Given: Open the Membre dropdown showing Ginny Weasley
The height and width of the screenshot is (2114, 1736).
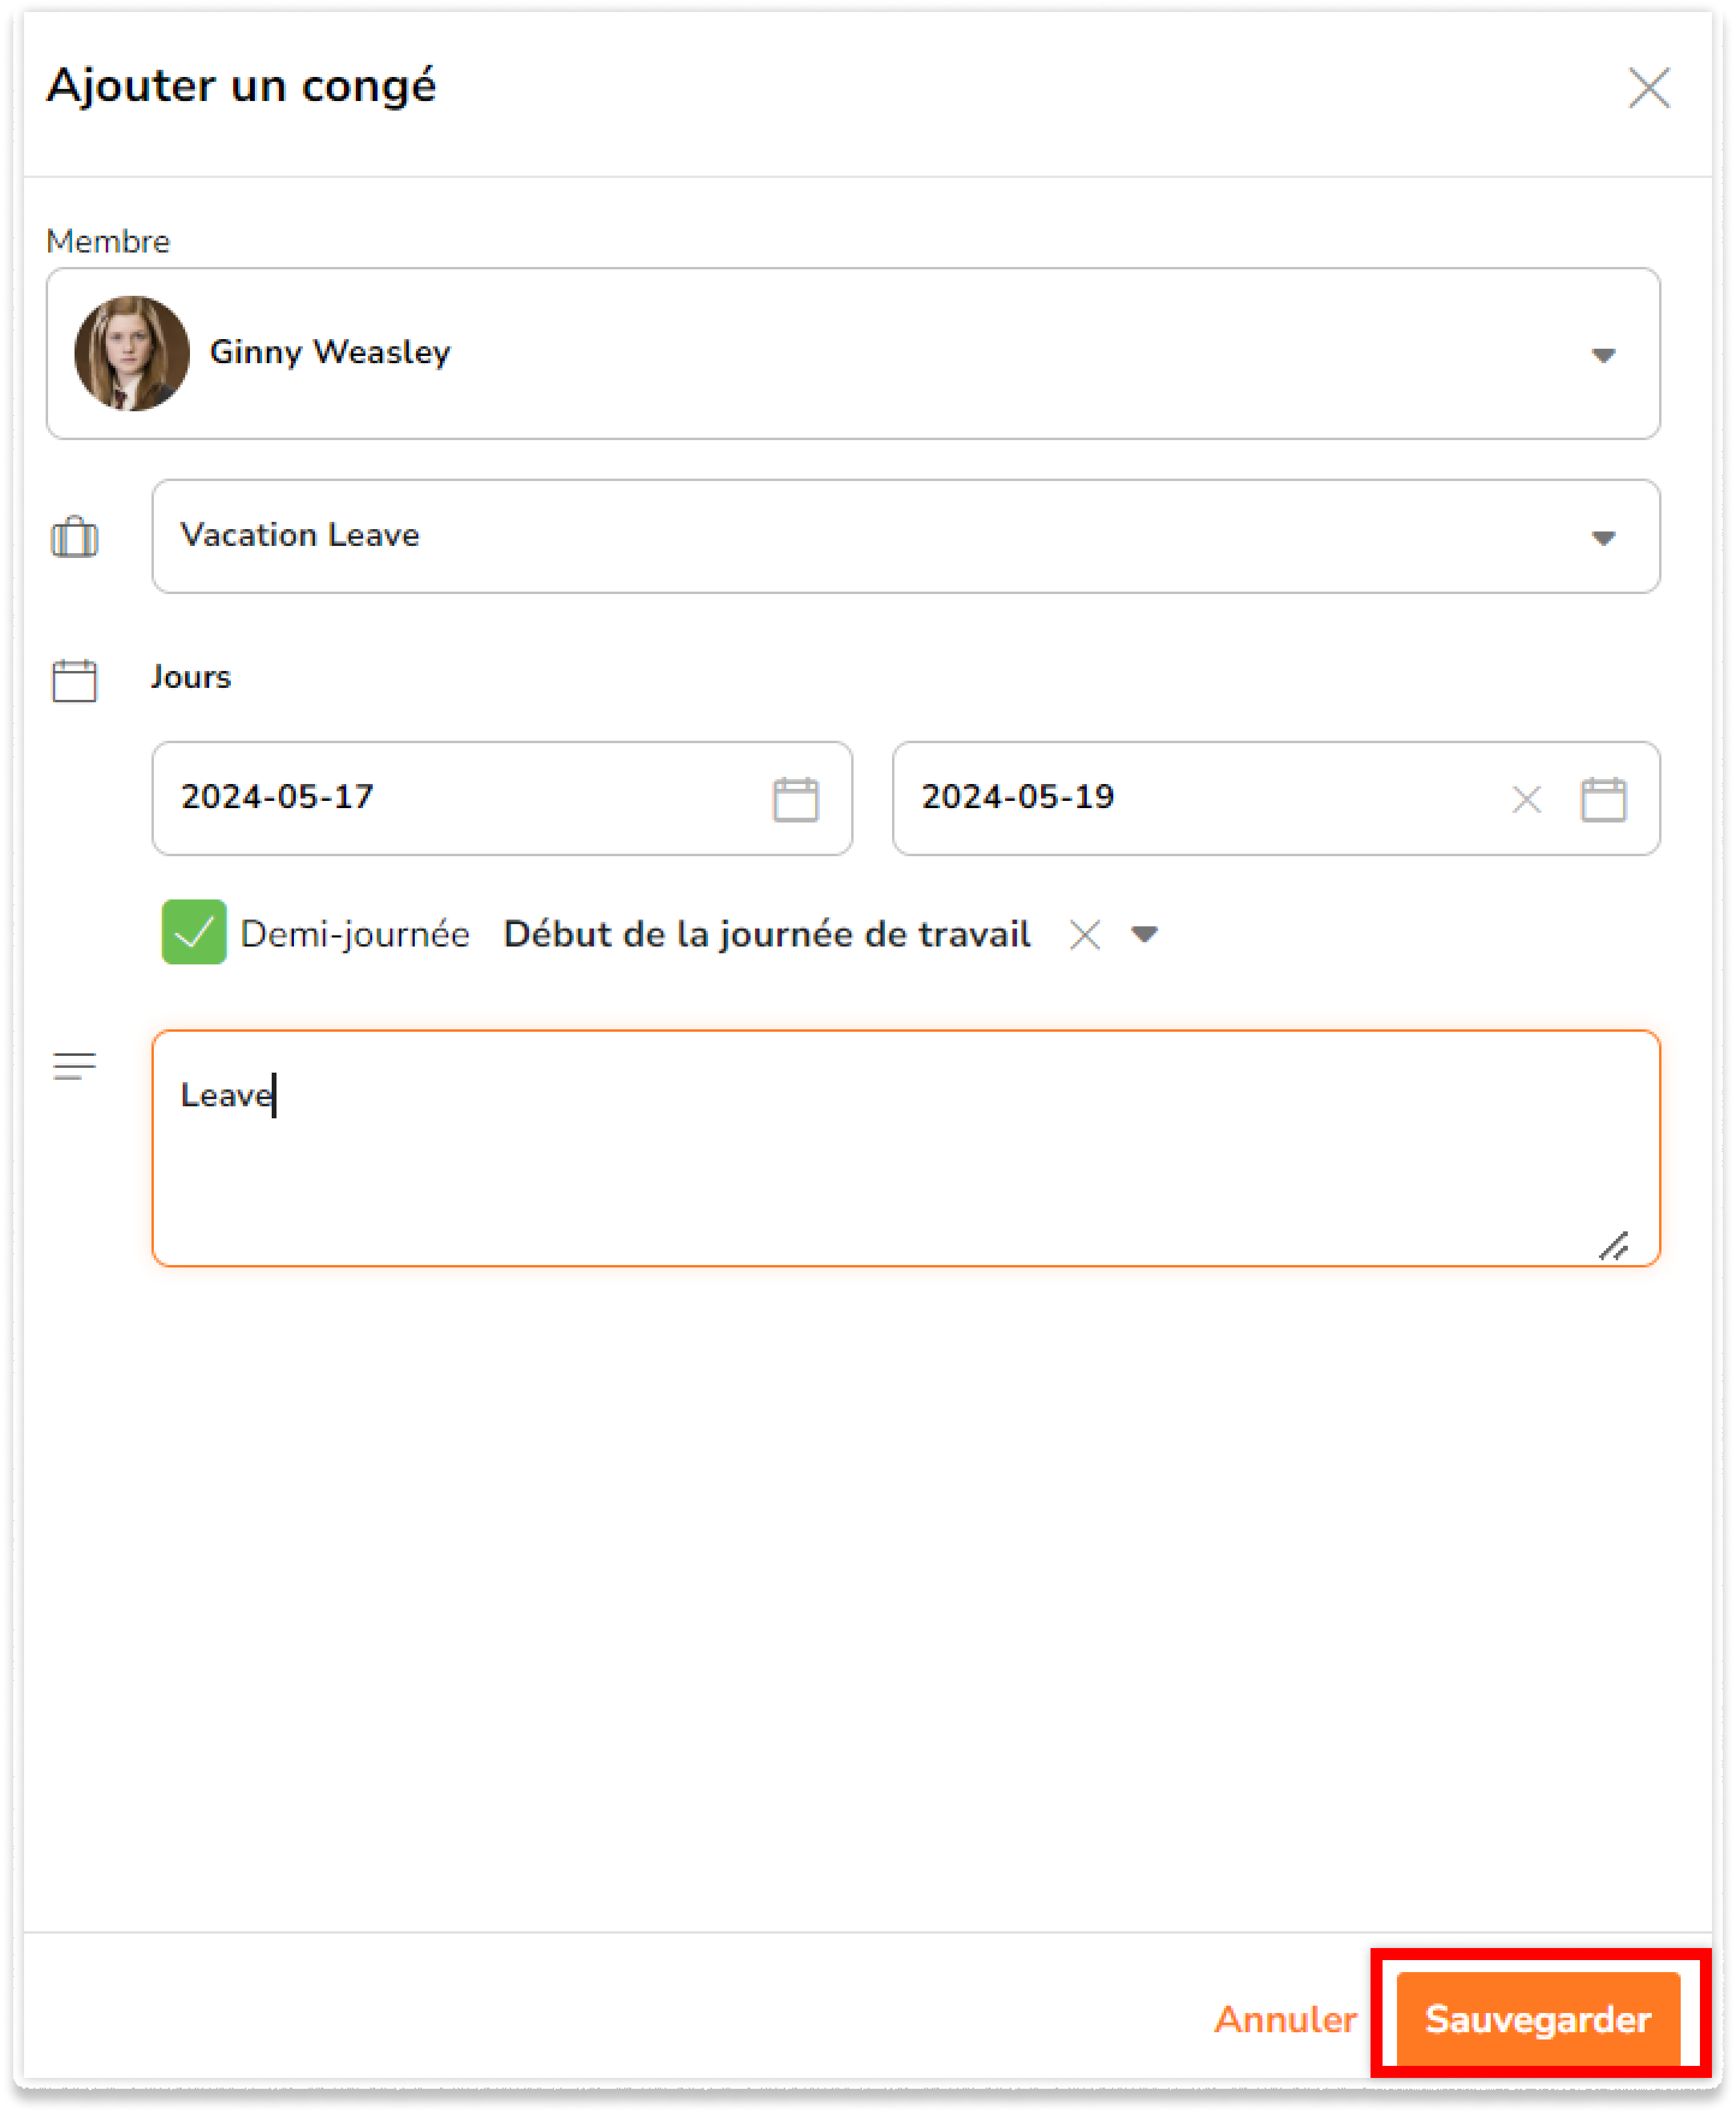Looking at the screenshot, I should tap(853, 353).
